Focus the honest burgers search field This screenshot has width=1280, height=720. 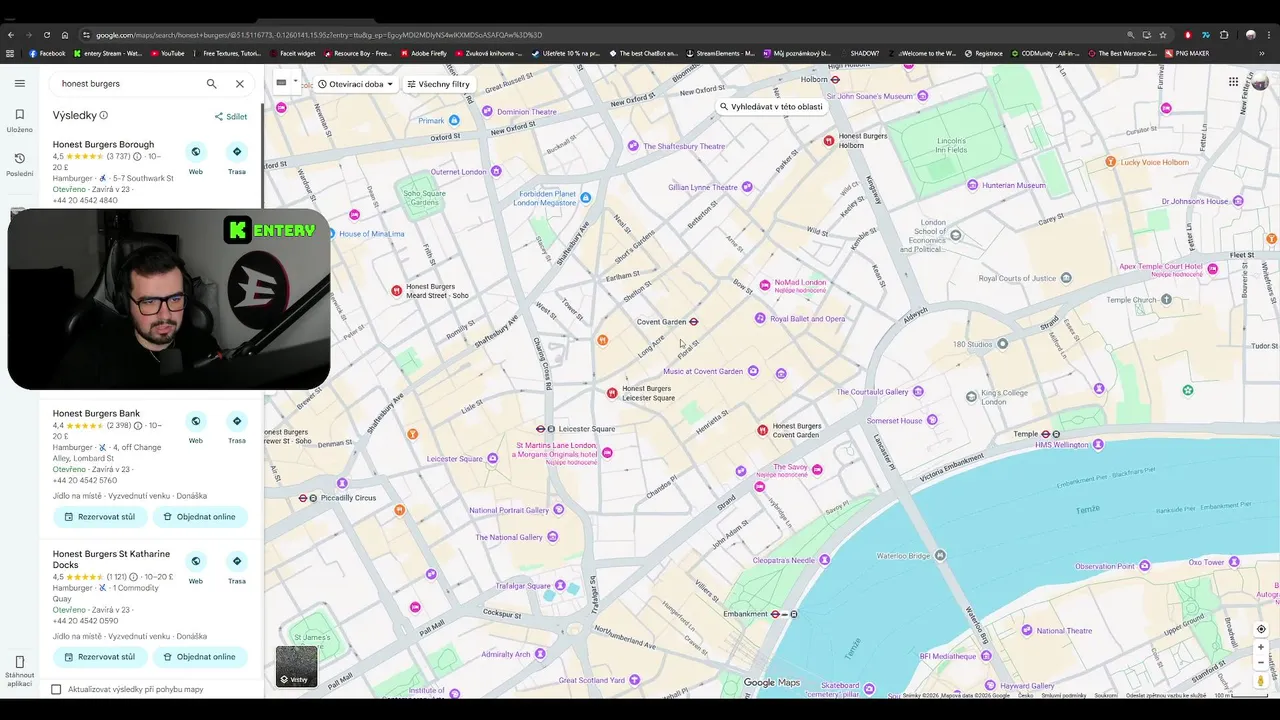pyautogui.click(x=128, y=84)
